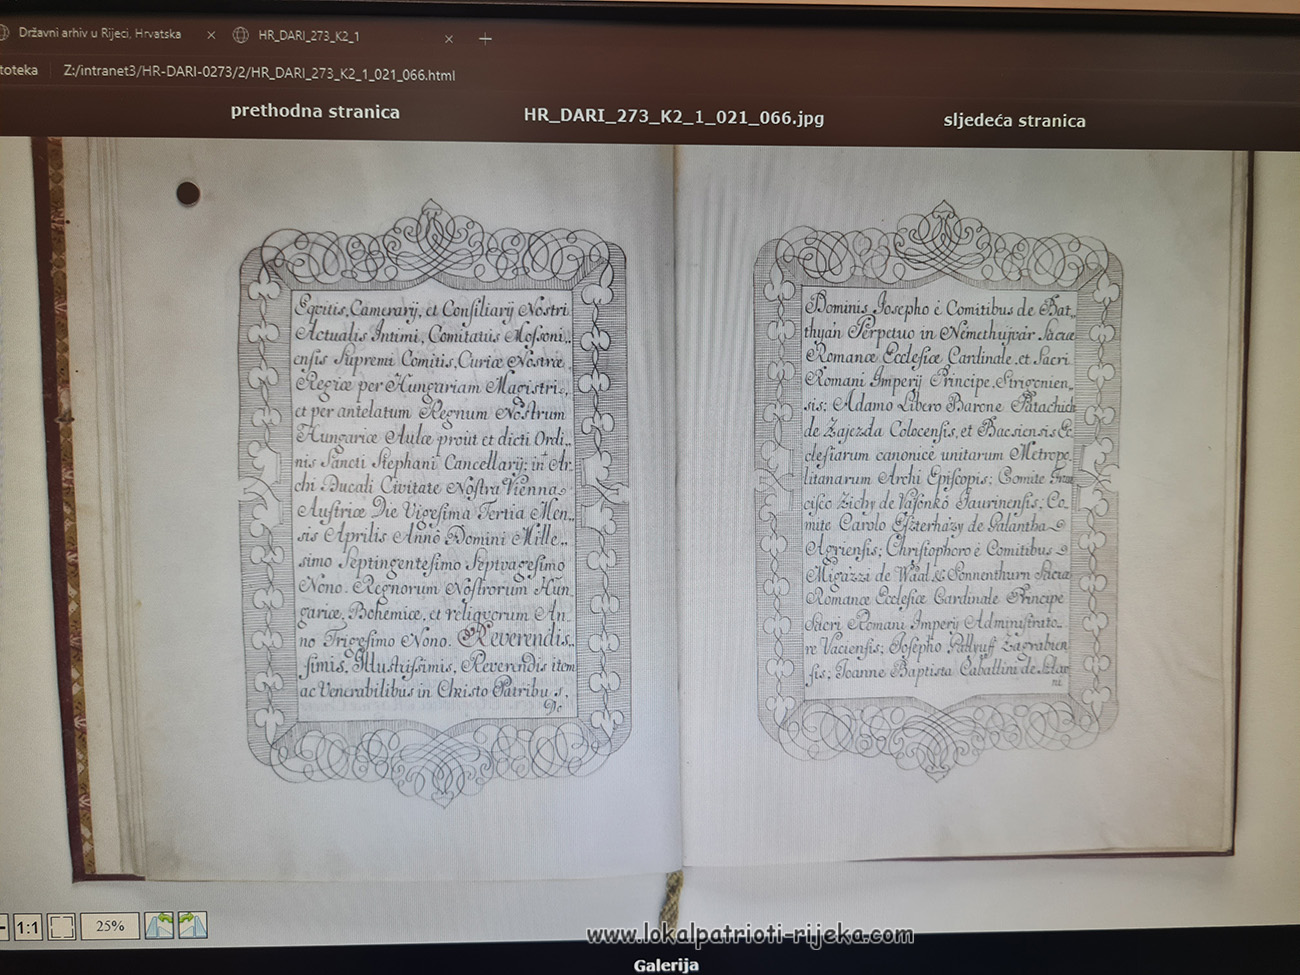
Task: Click the globe icon on HR_DARI tab
Action: 240,36
